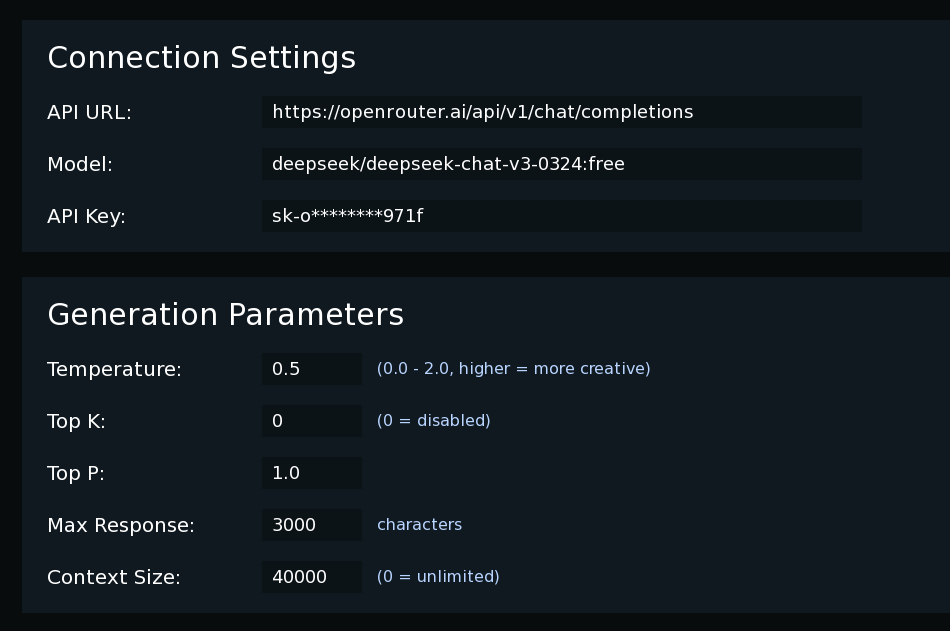Click the "Context Size:" label

coord(113,578)
